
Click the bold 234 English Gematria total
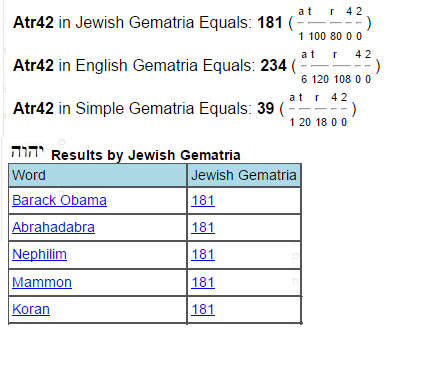[273, 65]
